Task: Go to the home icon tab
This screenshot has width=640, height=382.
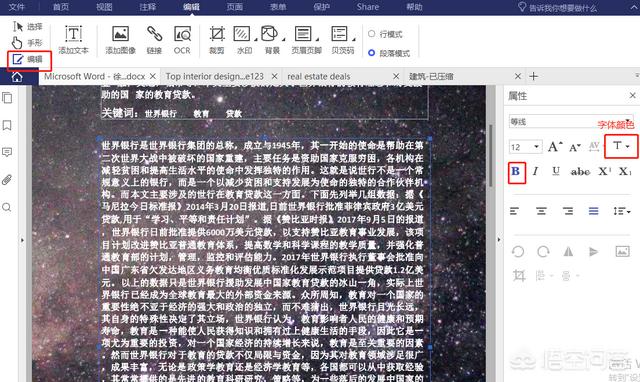Action: click(17, 77)
